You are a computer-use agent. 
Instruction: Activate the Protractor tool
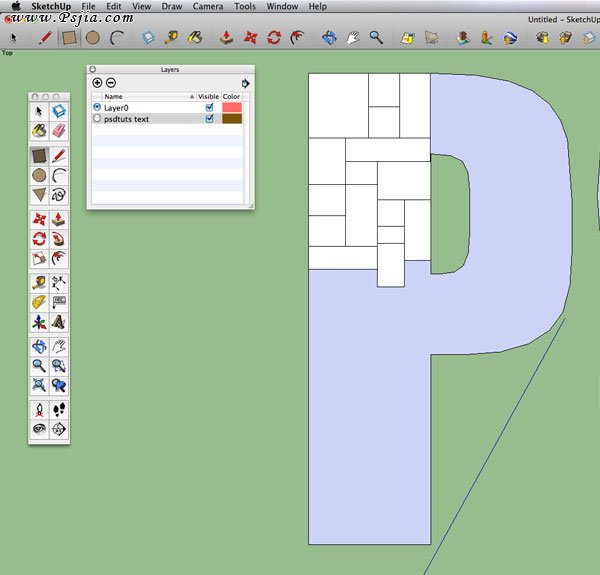pyautogui.click(x=39, y=302)
